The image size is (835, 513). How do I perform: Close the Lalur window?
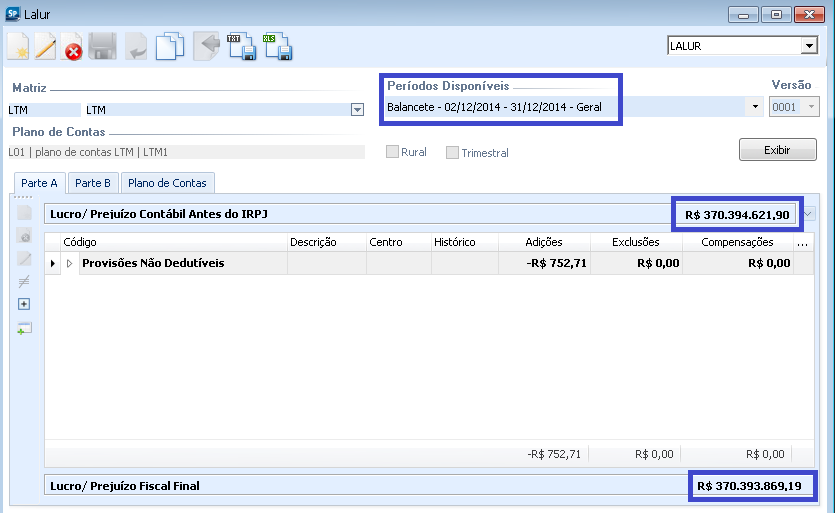click(x=809, y=14)
